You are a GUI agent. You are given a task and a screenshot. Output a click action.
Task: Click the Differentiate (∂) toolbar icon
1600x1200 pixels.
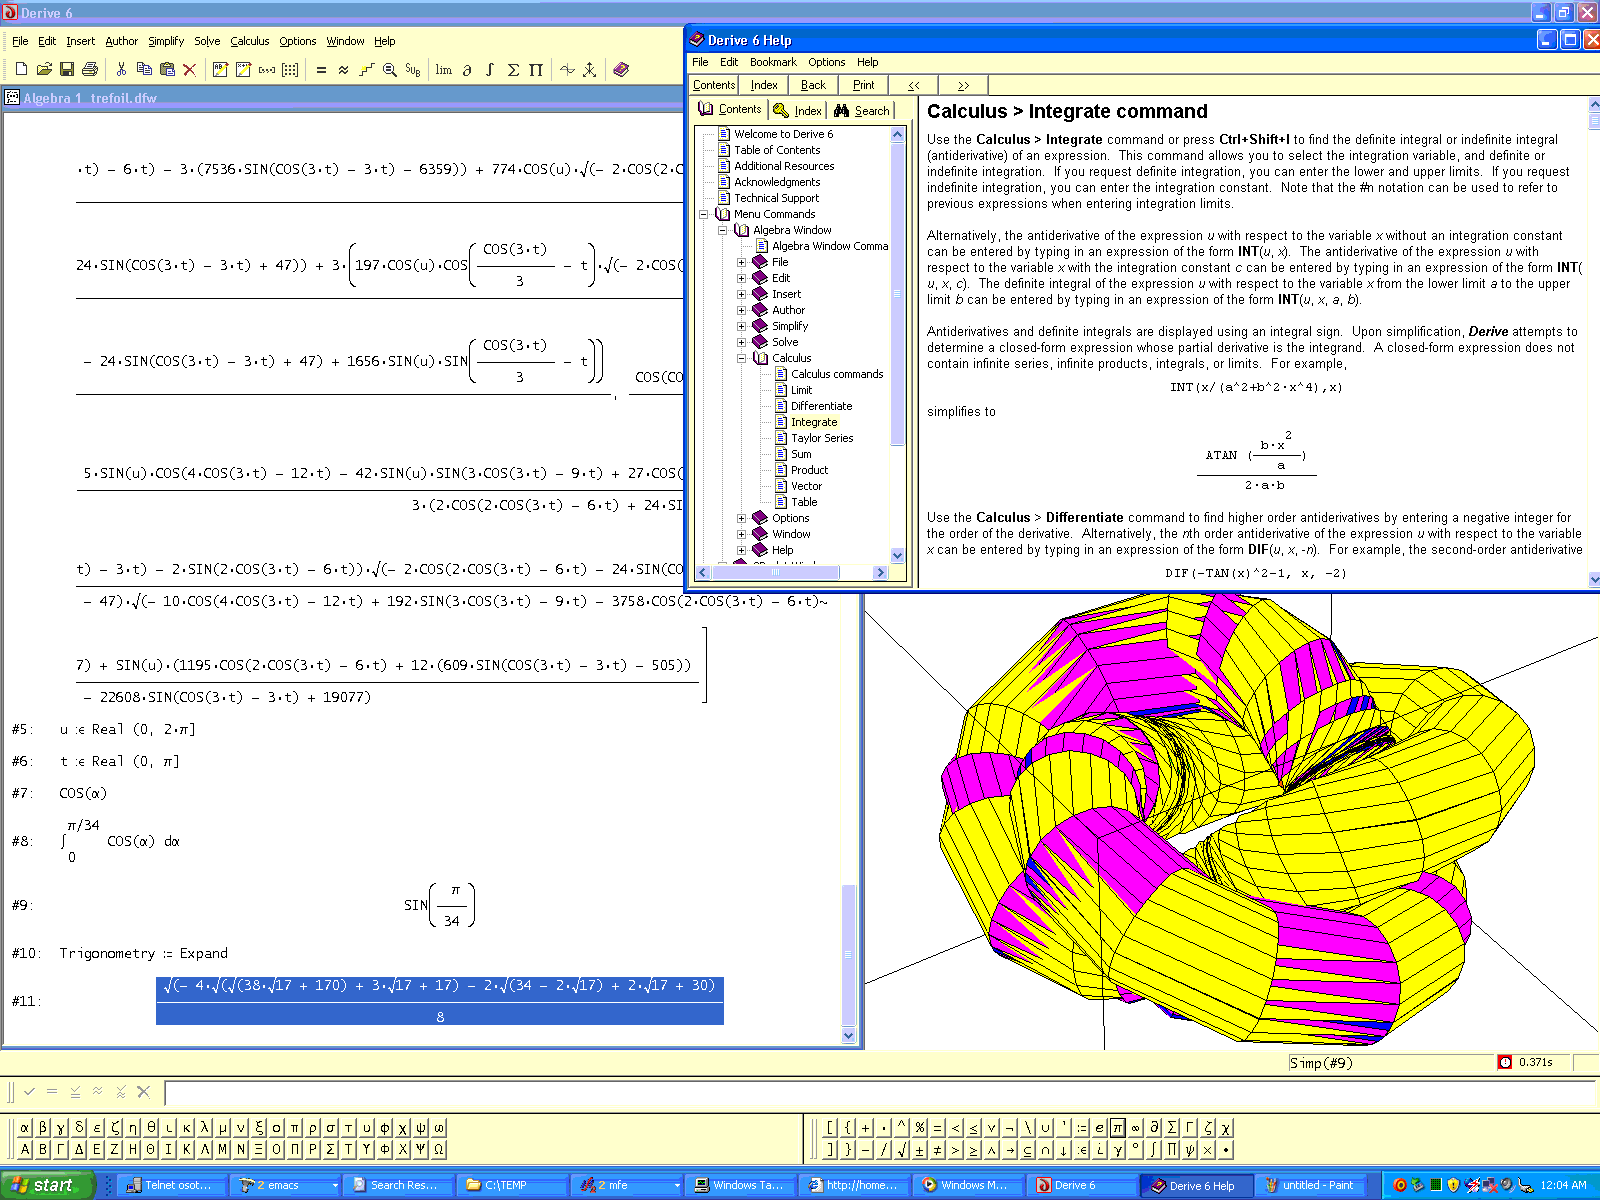pos(466,70)
